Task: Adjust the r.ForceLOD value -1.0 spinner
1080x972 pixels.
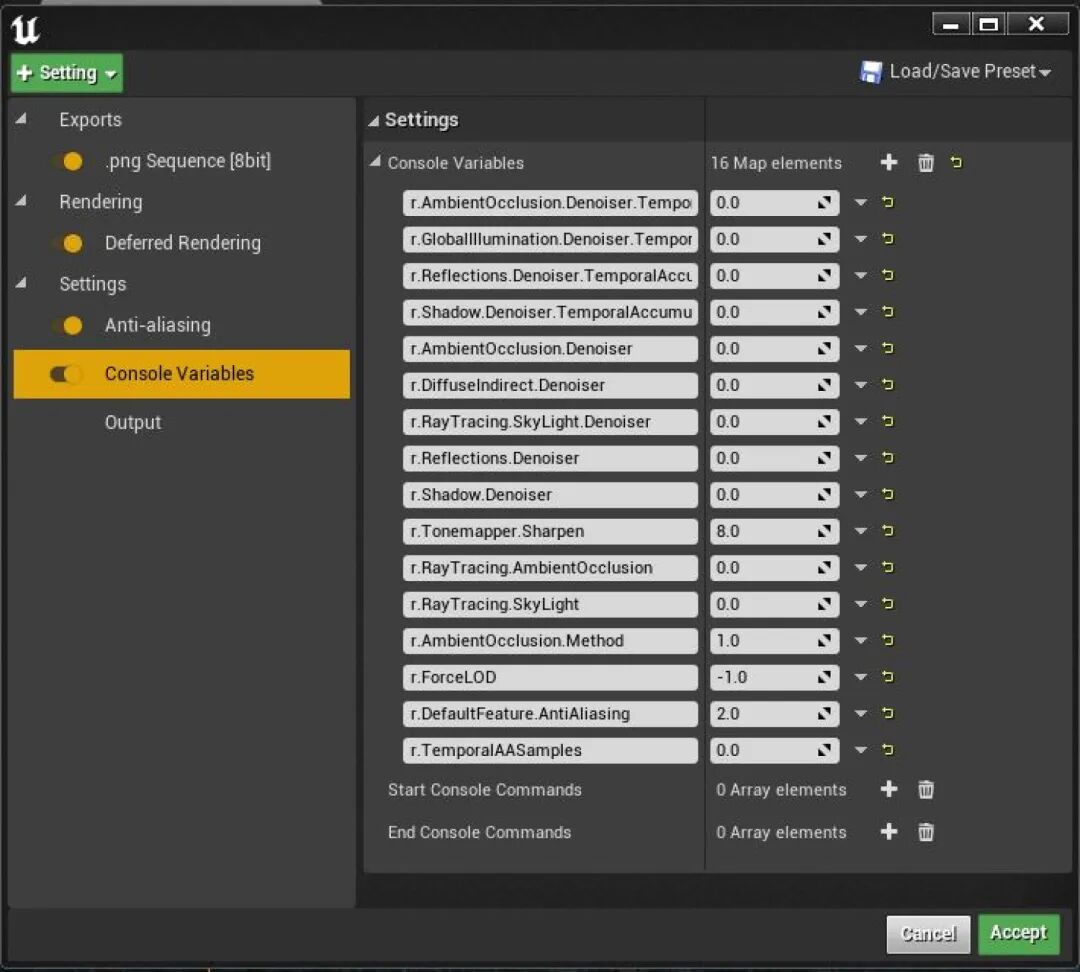Action: click(774, 677)
